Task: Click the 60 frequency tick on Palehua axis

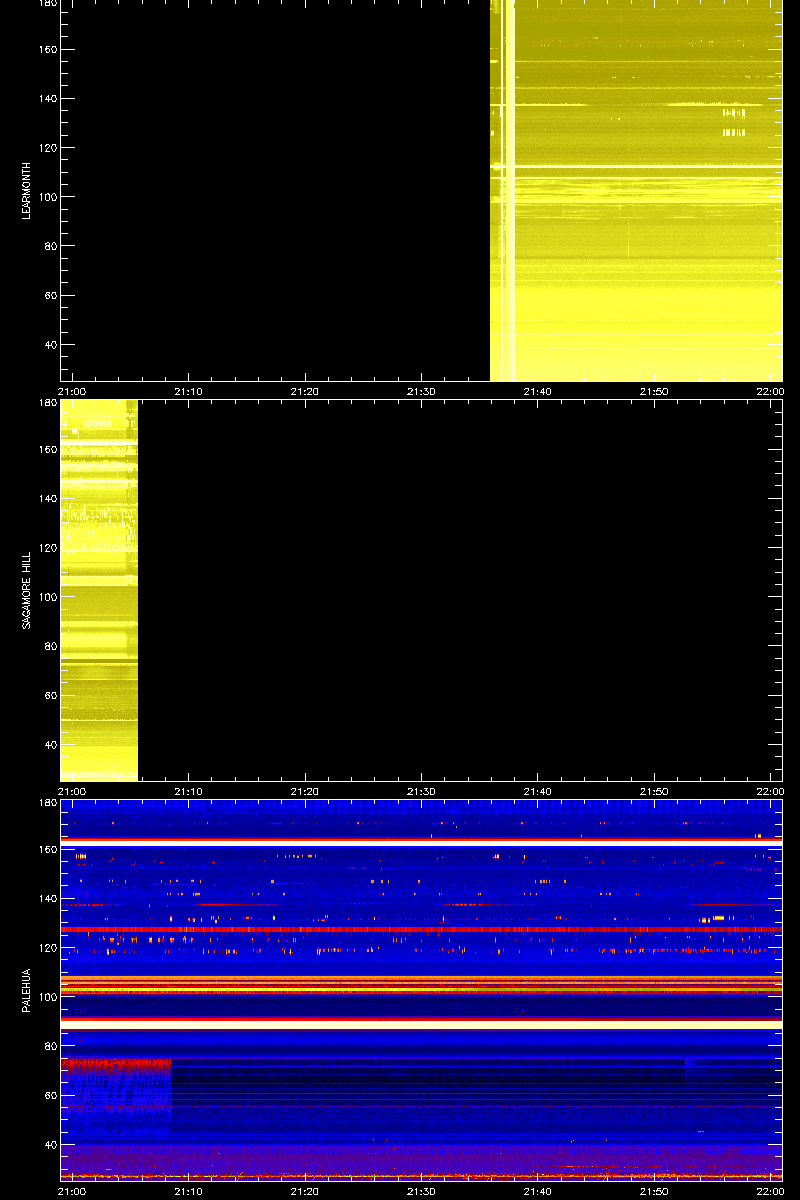Action: coord(49,1095)
